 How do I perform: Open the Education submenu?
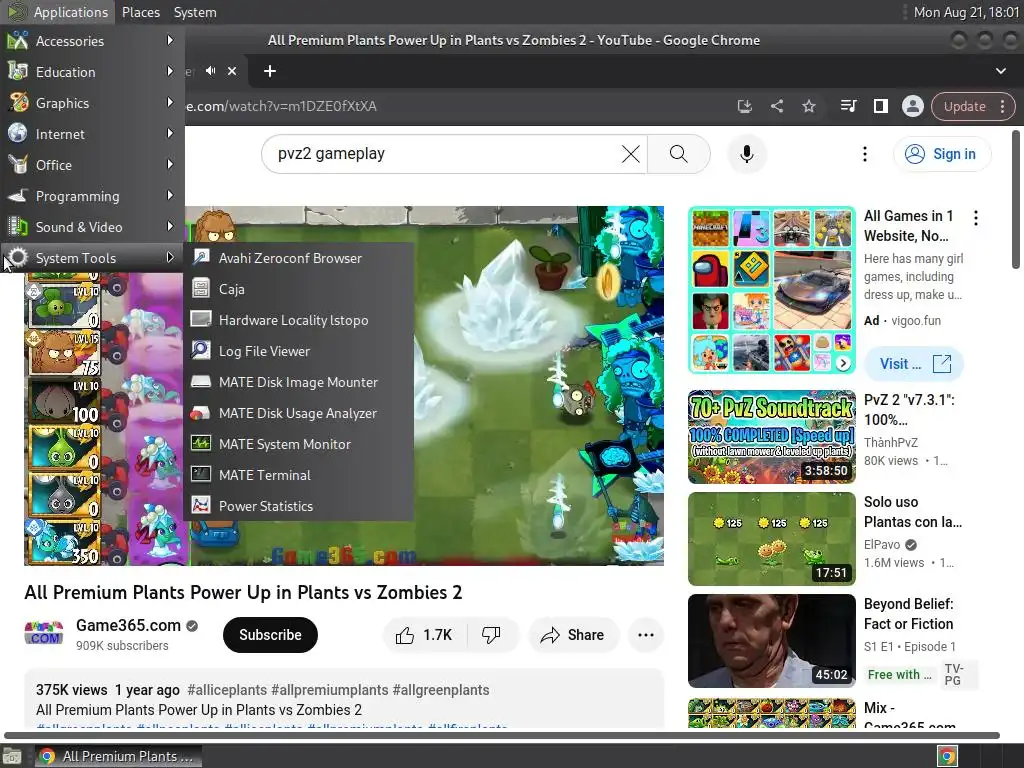coord(92,72)
